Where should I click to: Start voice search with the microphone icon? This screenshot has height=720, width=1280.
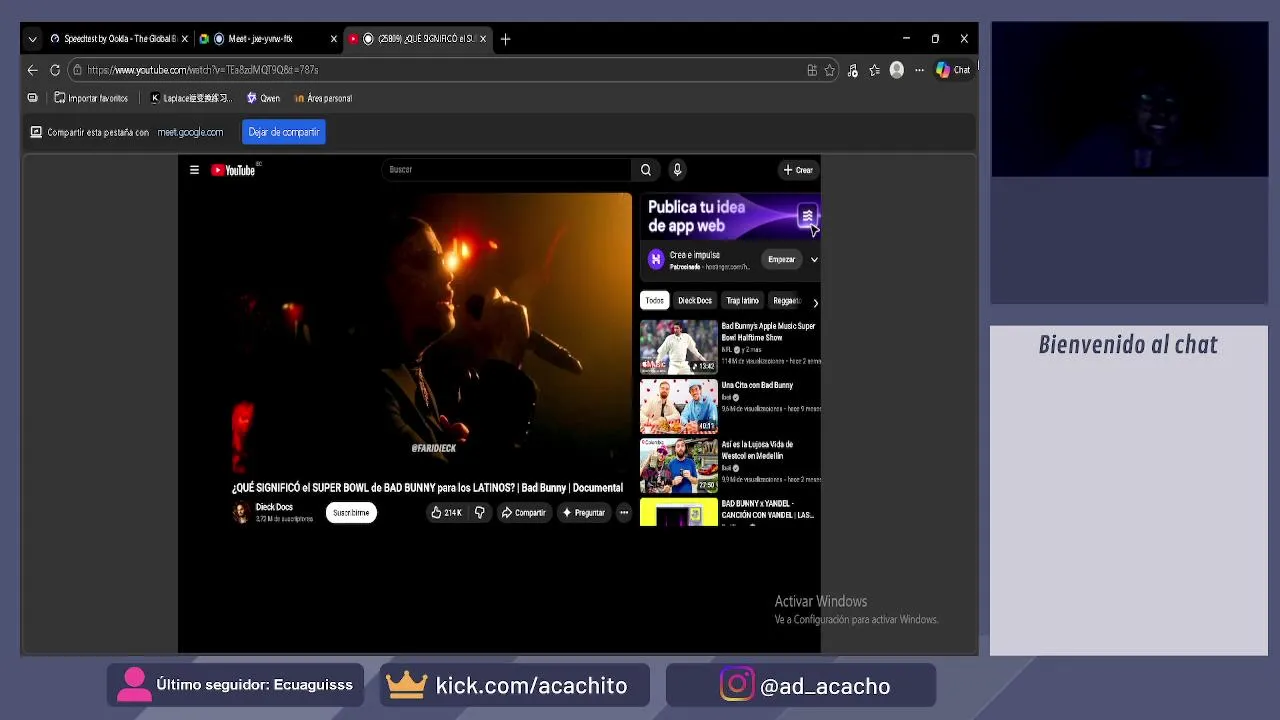[x=677, y=170]
